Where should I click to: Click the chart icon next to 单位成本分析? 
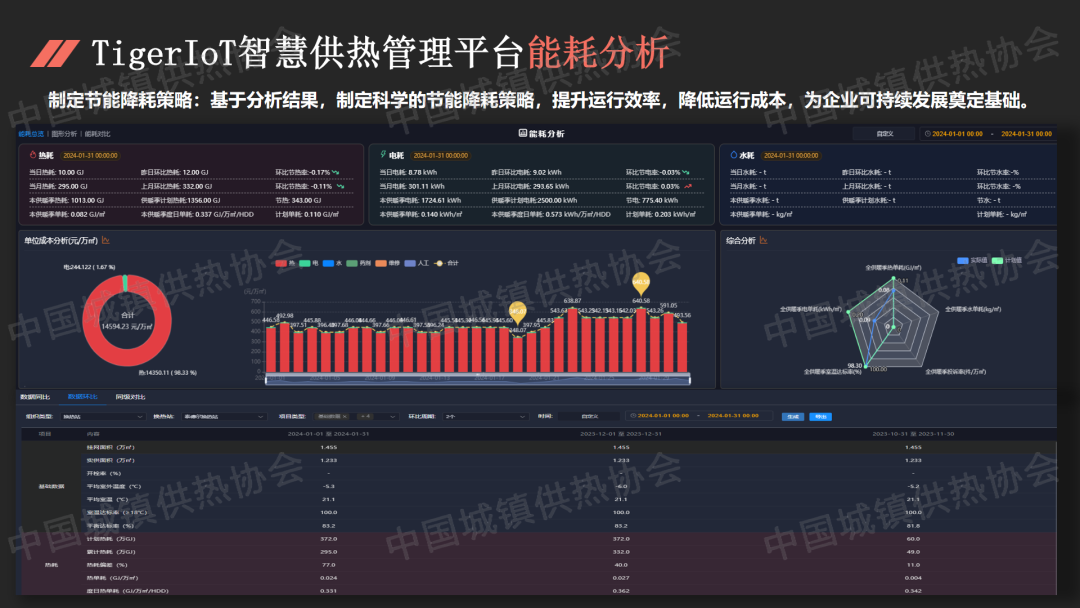tap(105, 240)
